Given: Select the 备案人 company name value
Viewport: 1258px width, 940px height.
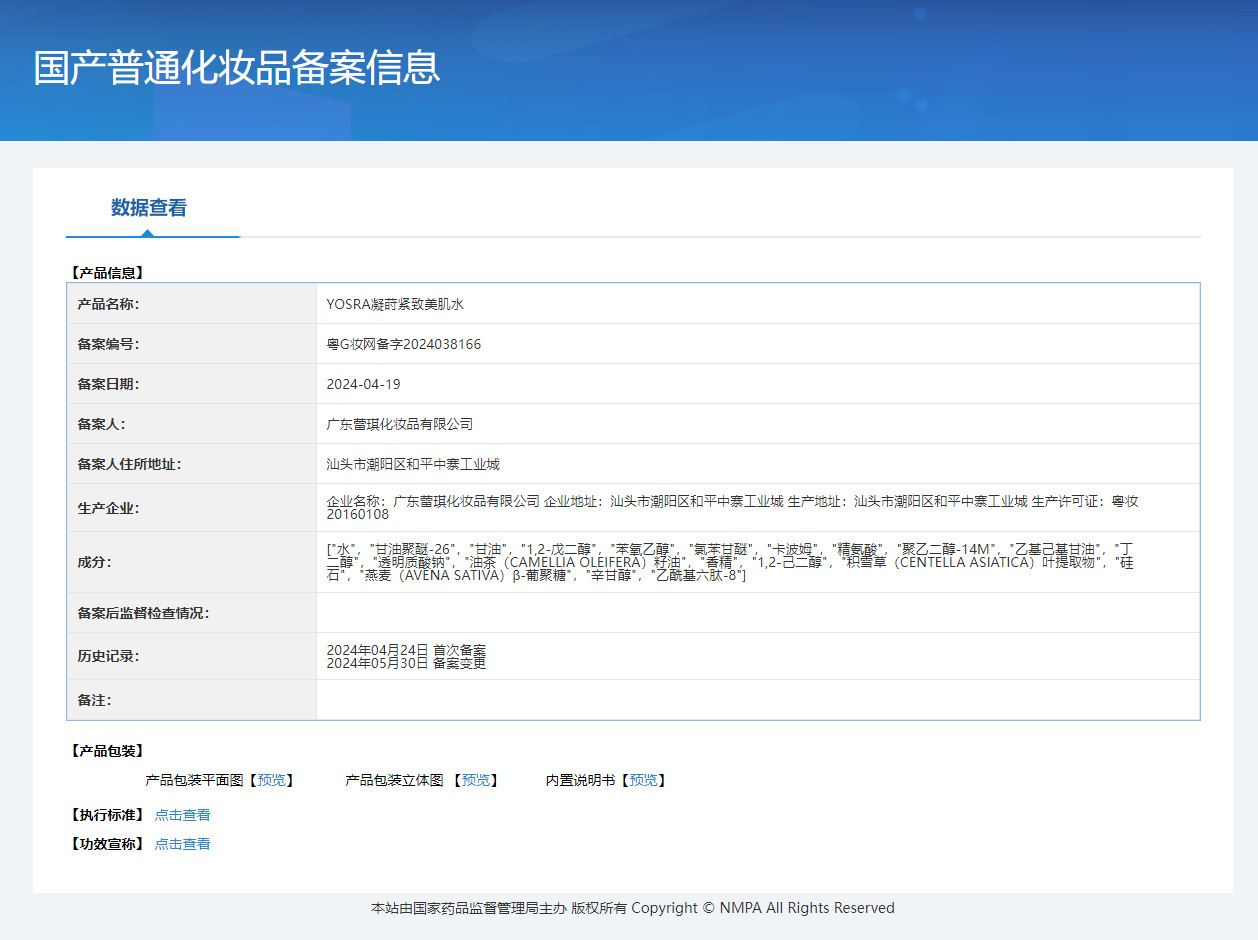Looking at the screenshot, I should coord(399,424).
